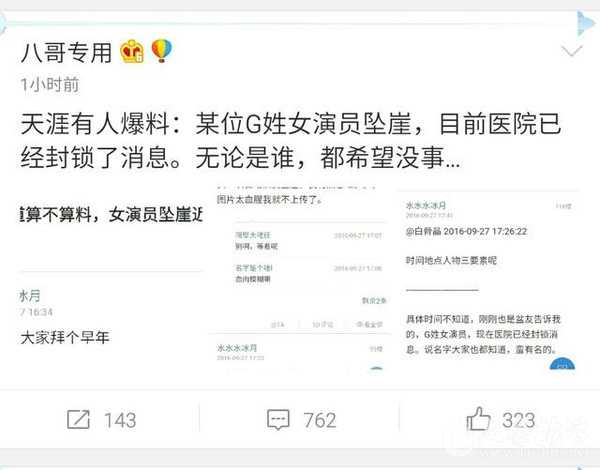Click 大家拜个早年 text in first image
This screenshot has height=470, width=600.
(65, 337)
